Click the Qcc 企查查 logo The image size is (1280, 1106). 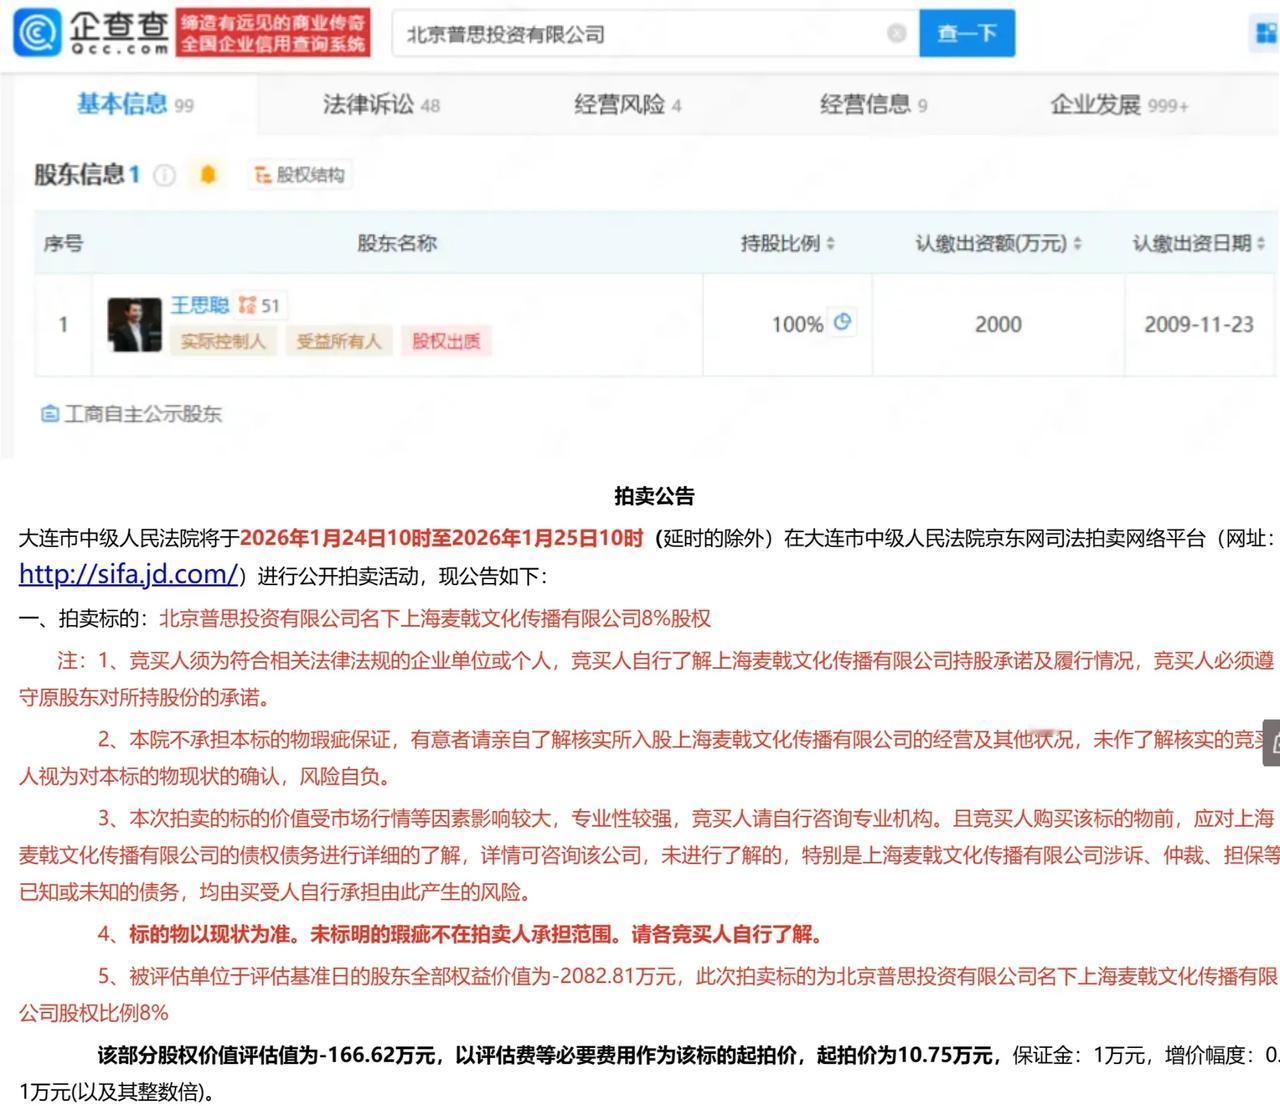pyautogui.click(x=91, y=33)
